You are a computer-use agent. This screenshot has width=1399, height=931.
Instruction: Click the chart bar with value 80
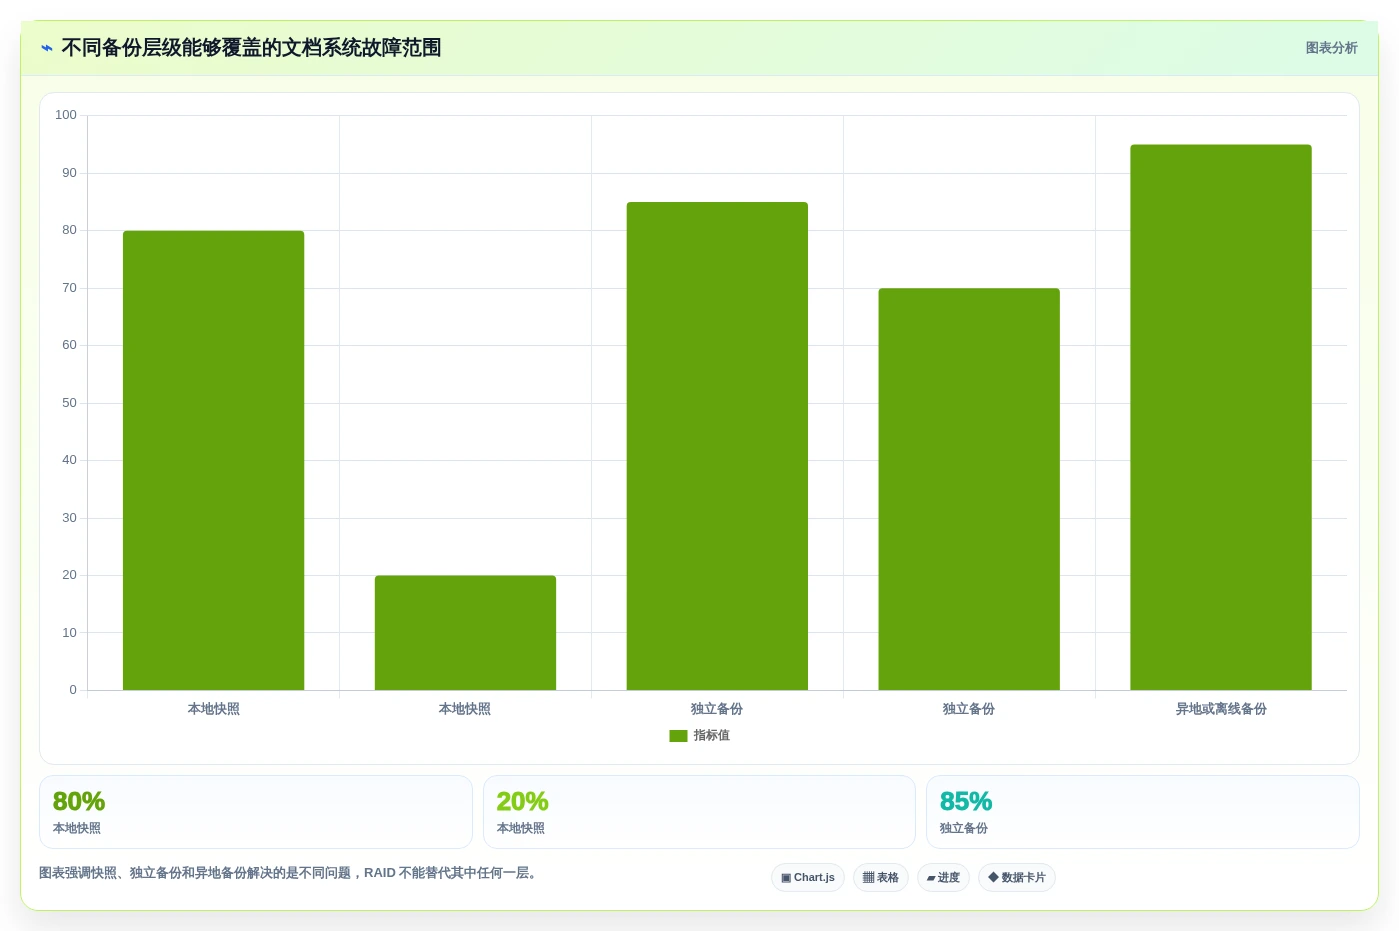[x=213, y=460]
